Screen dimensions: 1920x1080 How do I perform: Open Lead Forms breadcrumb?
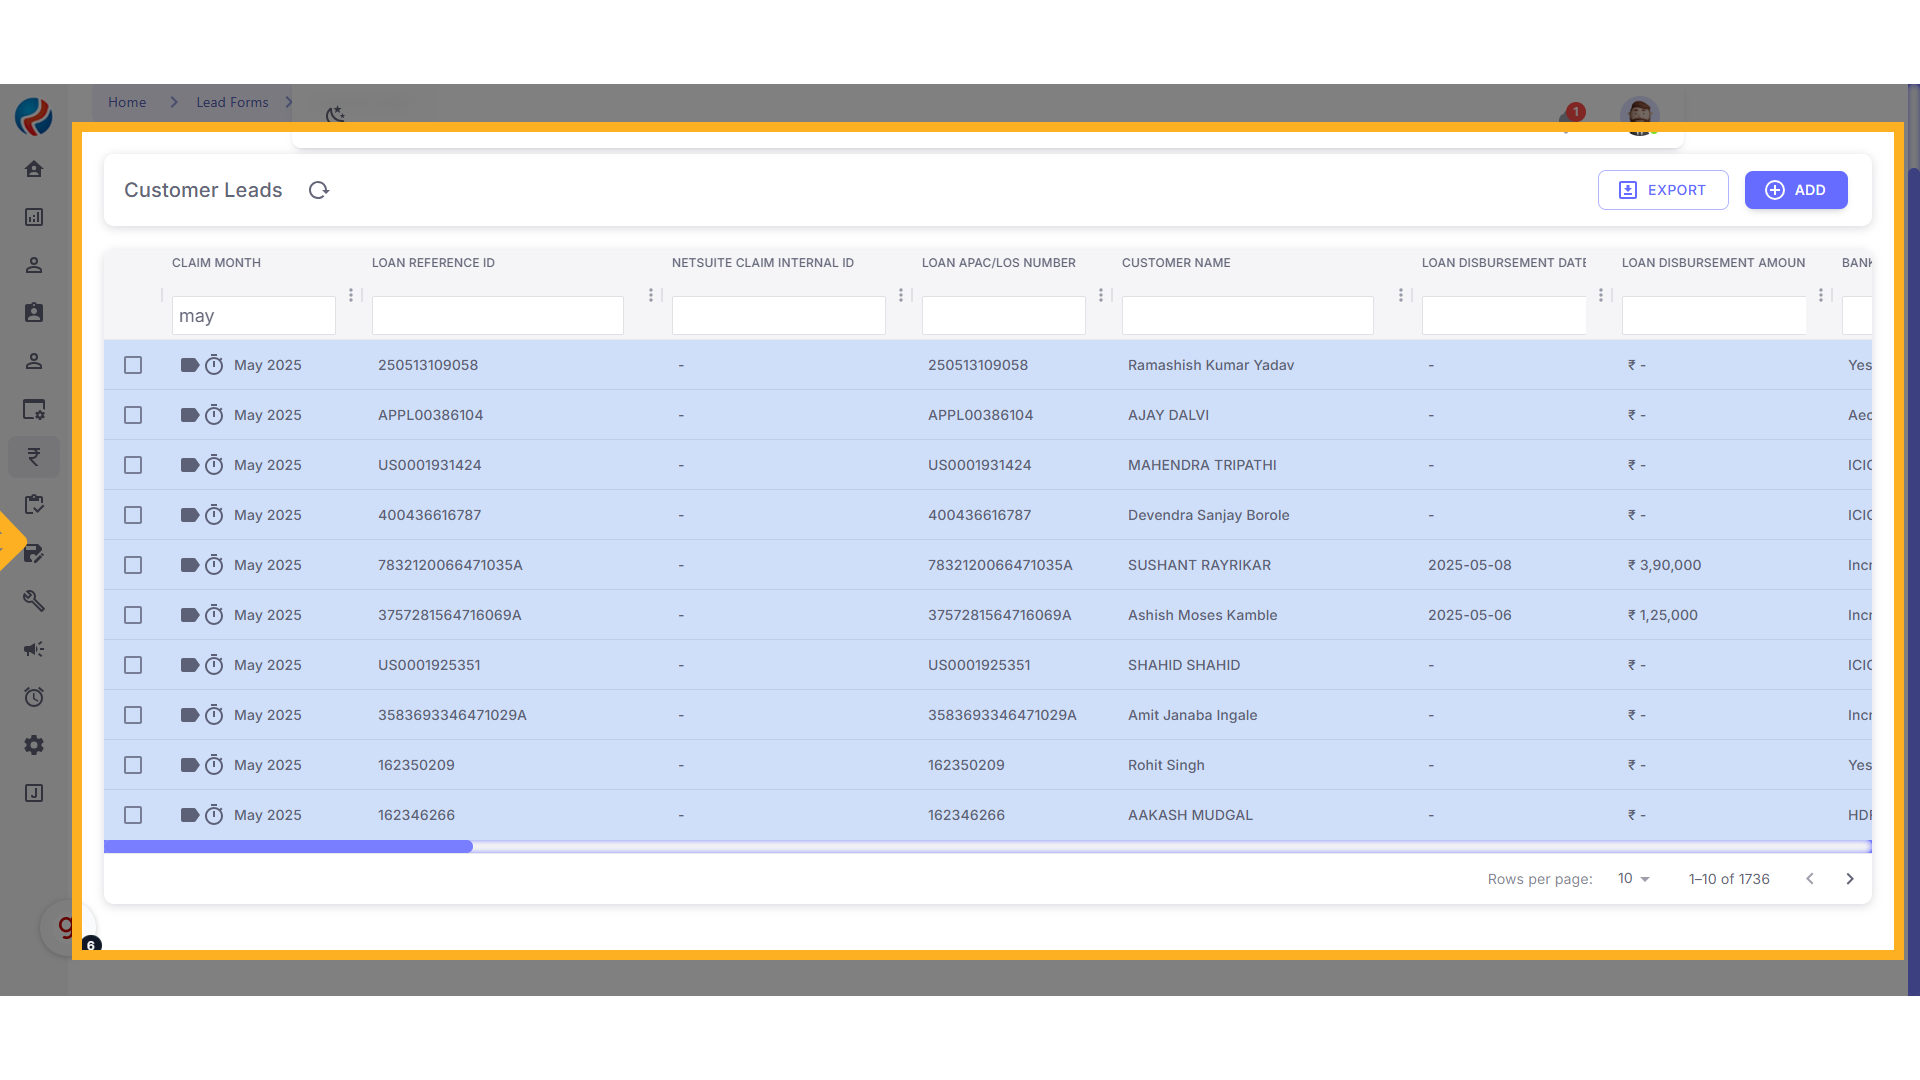coord(232,102)
